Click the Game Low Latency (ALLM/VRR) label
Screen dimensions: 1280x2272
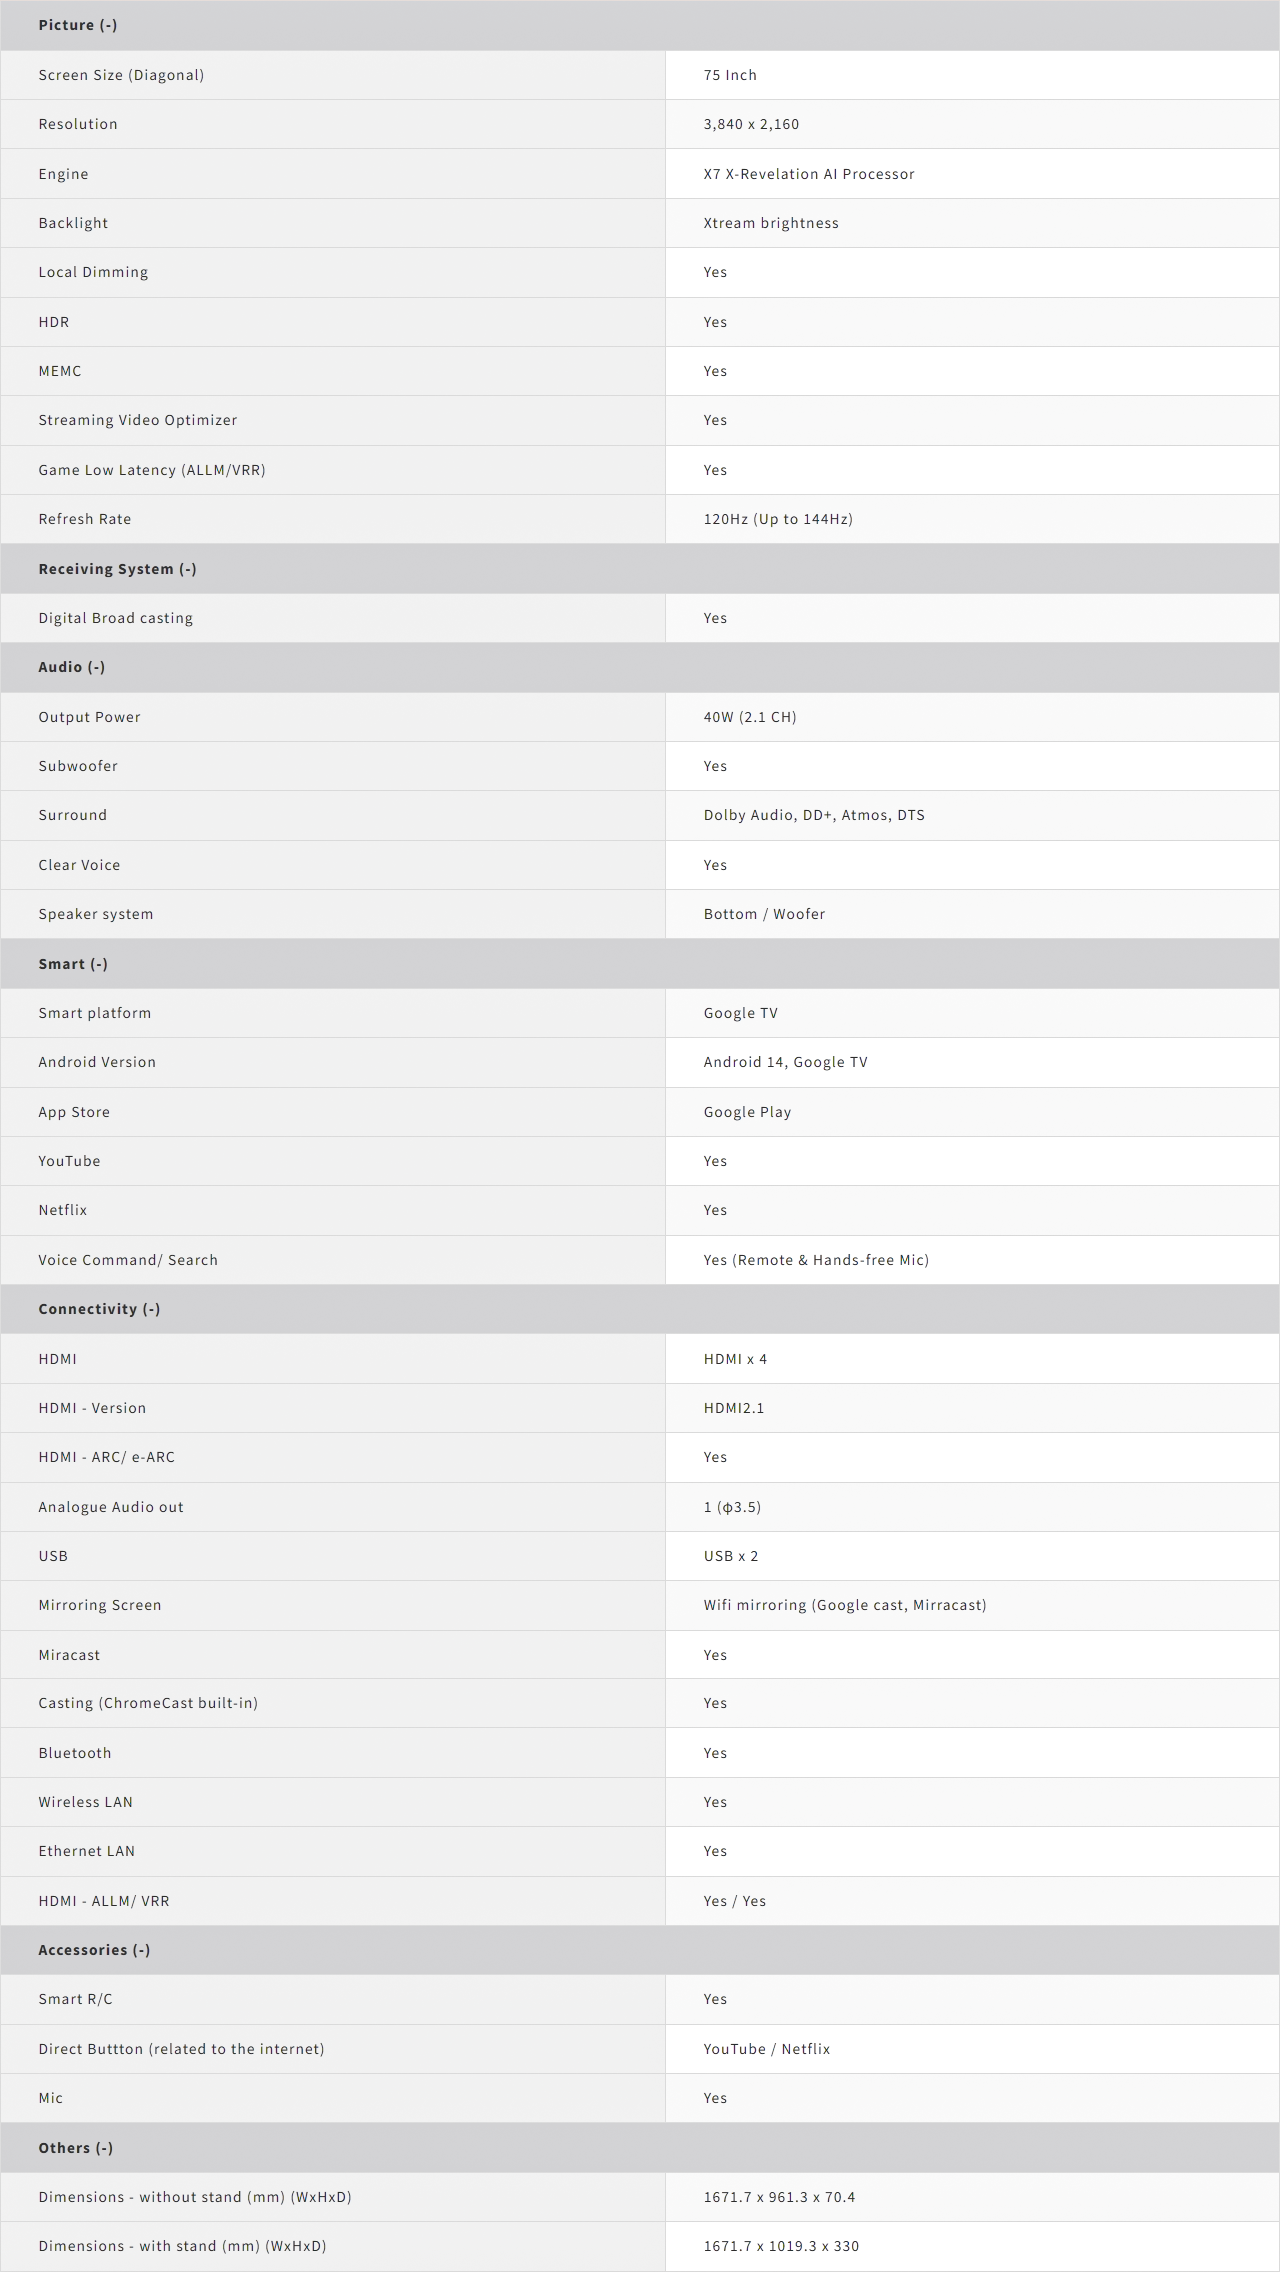point(152,470)
